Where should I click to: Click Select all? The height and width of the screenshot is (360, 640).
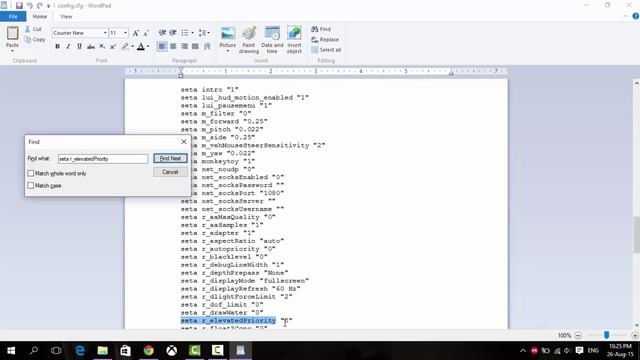(326, 50)
